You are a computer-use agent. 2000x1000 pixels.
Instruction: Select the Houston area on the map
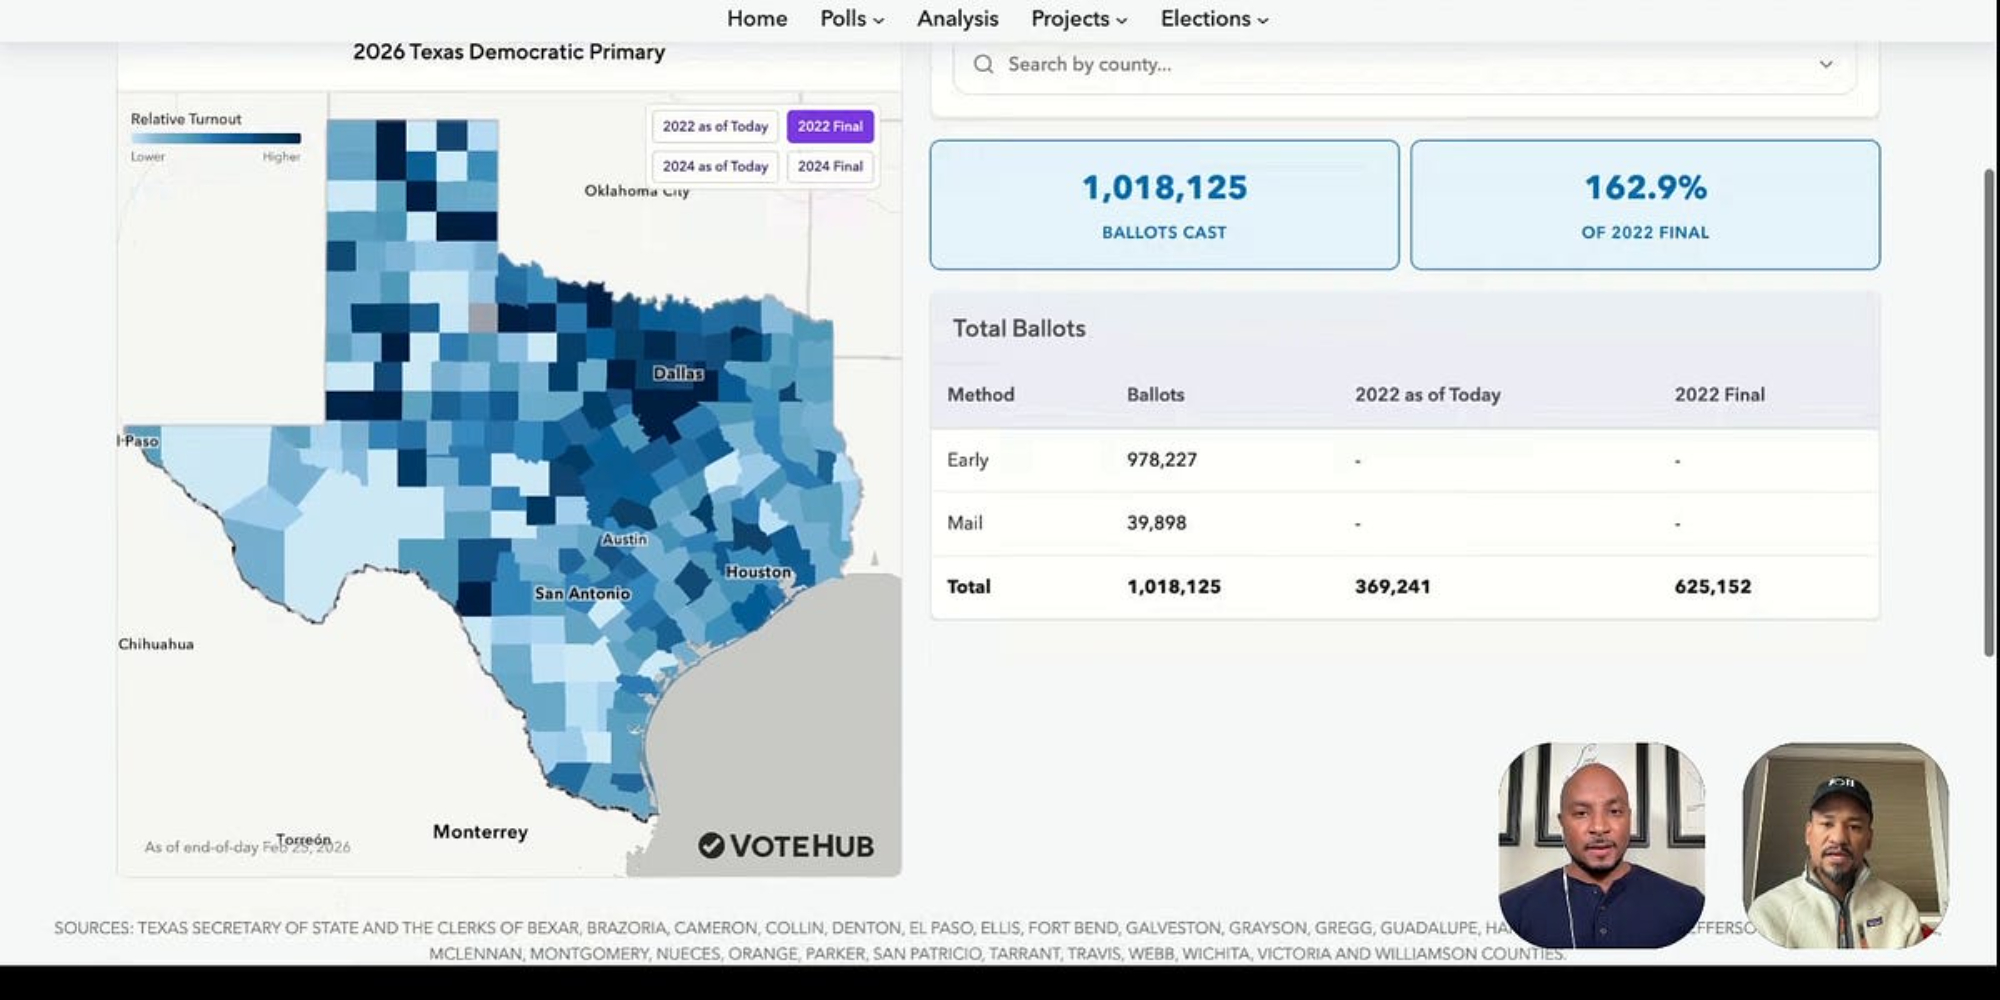758,572
